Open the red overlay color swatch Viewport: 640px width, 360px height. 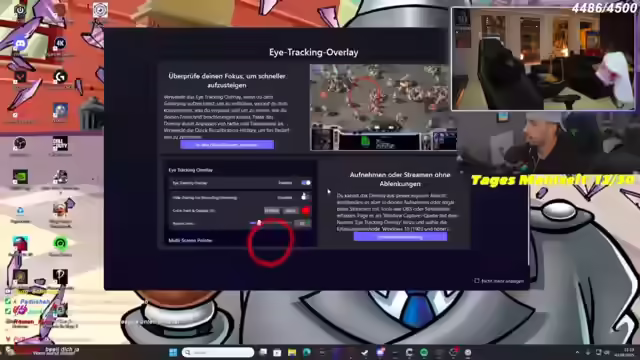pyautogui.click(x=306, y=211)
